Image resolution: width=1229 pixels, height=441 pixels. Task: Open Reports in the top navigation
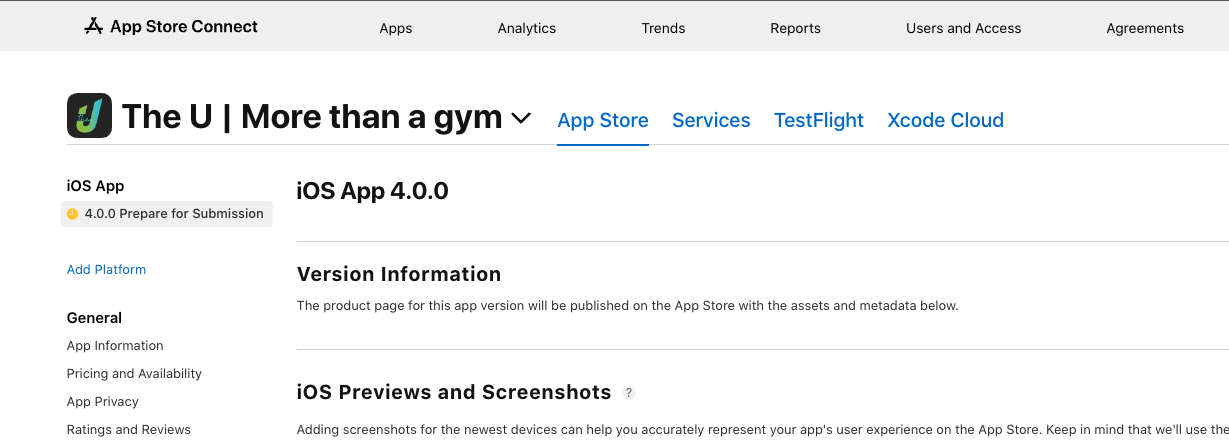(x=795, y=28)
